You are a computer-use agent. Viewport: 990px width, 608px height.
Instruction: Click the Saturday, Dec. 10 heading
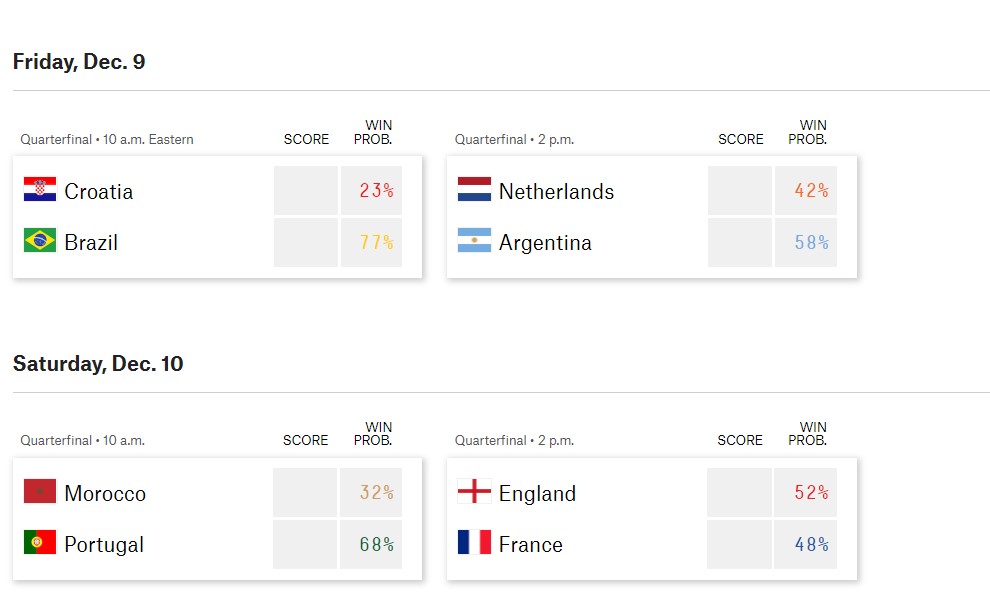click(x=98, y=364)
